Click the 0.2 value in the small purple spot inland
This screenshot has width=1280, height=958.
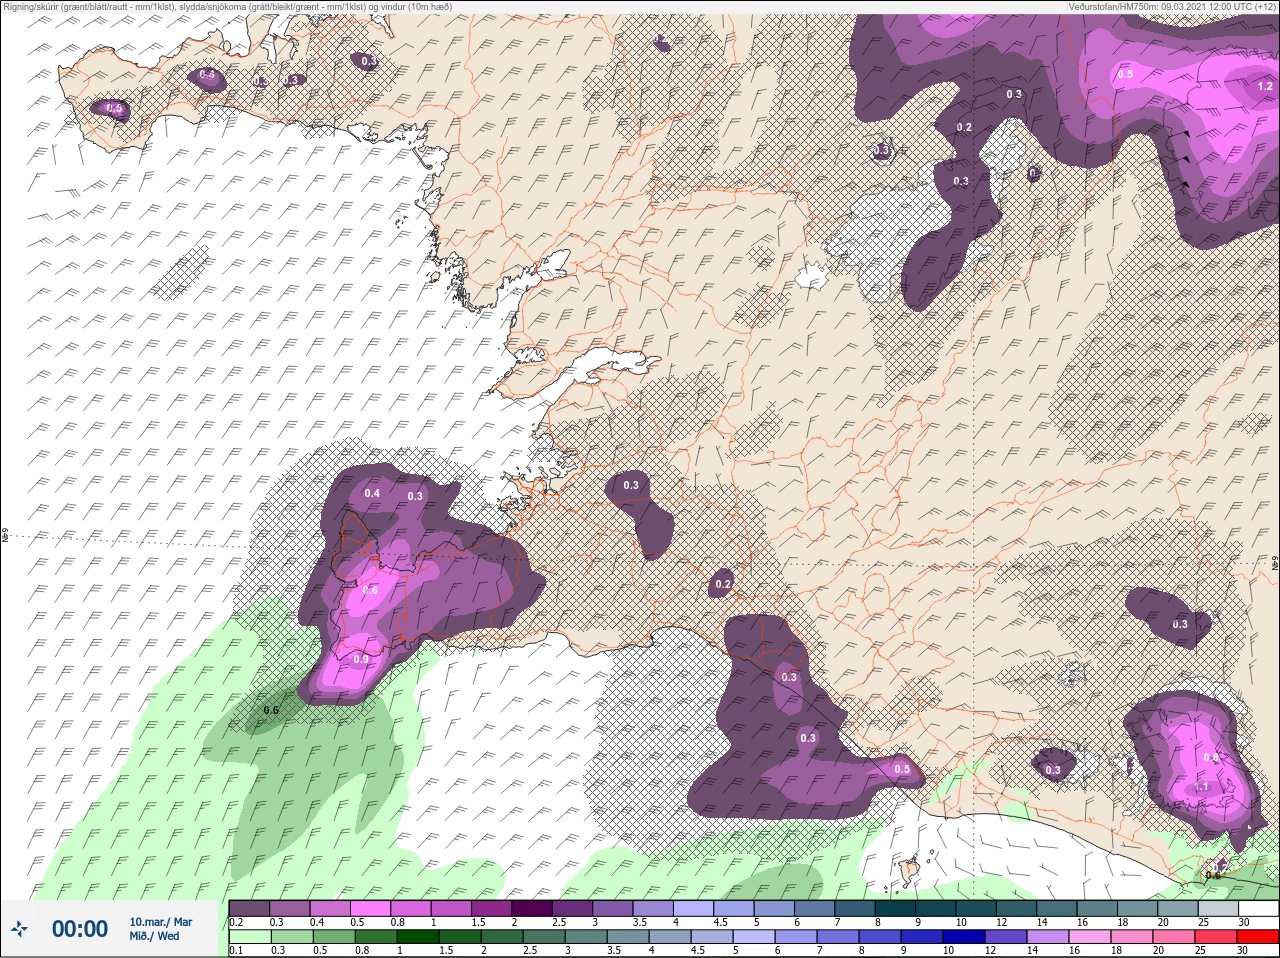723,584
